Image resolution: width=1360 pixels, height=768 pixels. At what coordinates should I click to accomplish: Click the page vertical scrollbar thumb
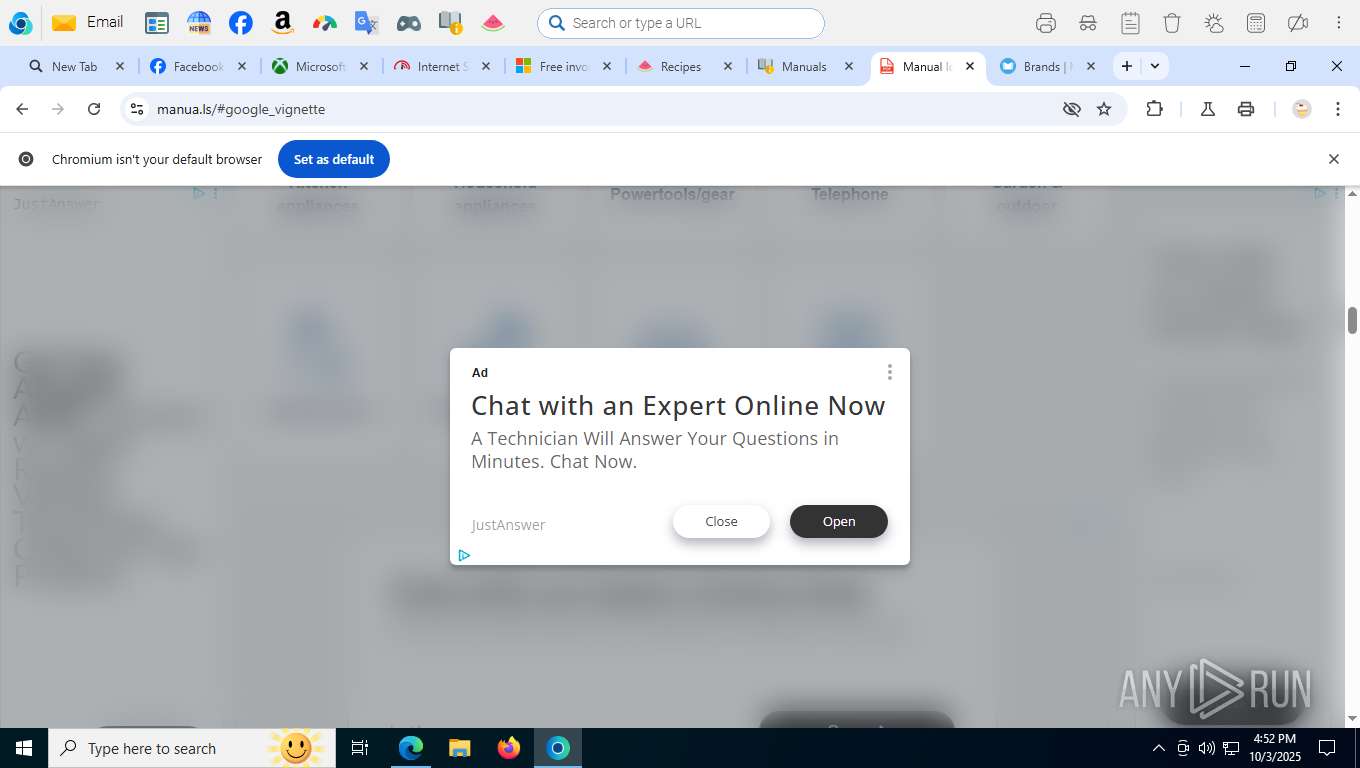tap(1352, 321)
